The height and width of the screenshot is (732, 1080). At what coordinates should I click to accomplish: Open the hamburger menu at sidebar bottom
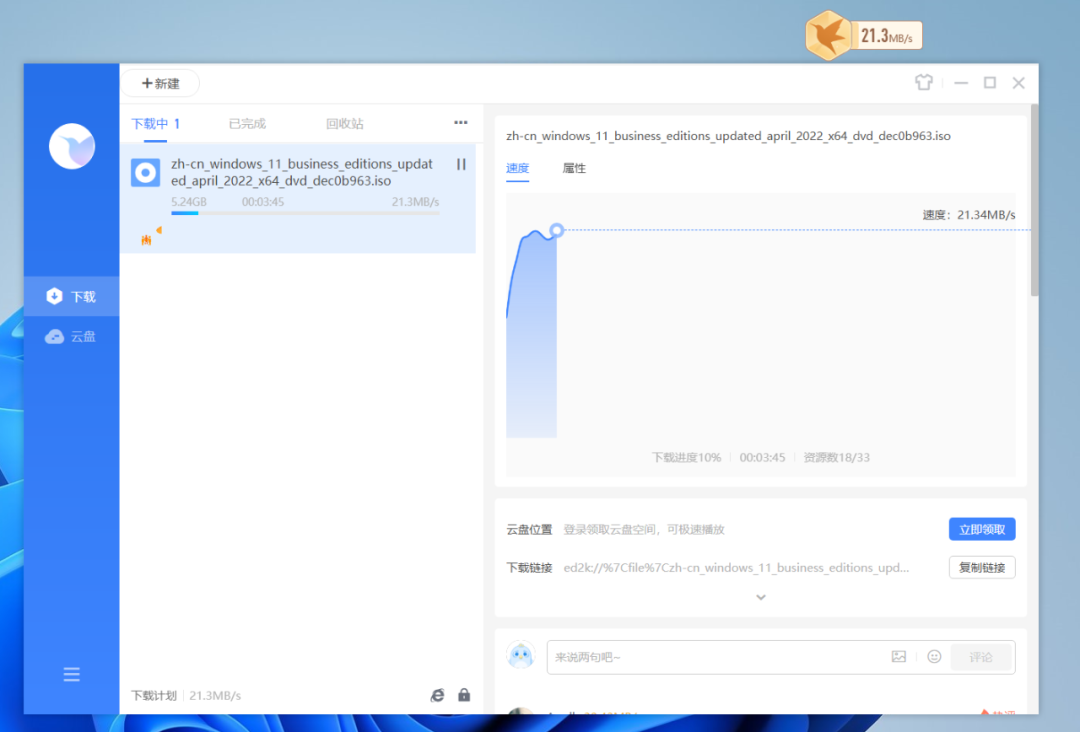click(72, 675)
